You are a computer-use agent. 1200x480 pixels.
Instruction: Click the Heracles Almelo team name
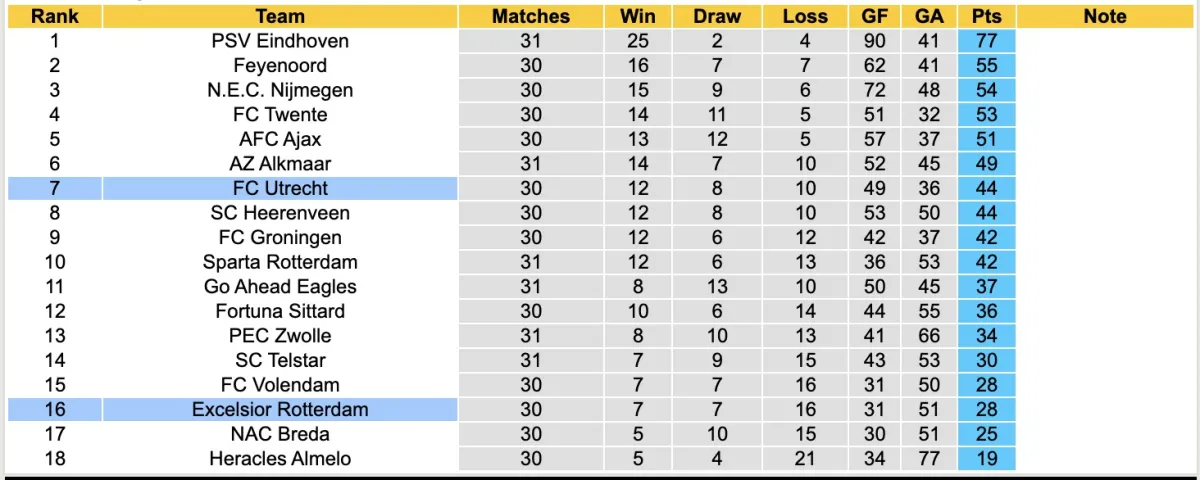(x=280, y=458)
